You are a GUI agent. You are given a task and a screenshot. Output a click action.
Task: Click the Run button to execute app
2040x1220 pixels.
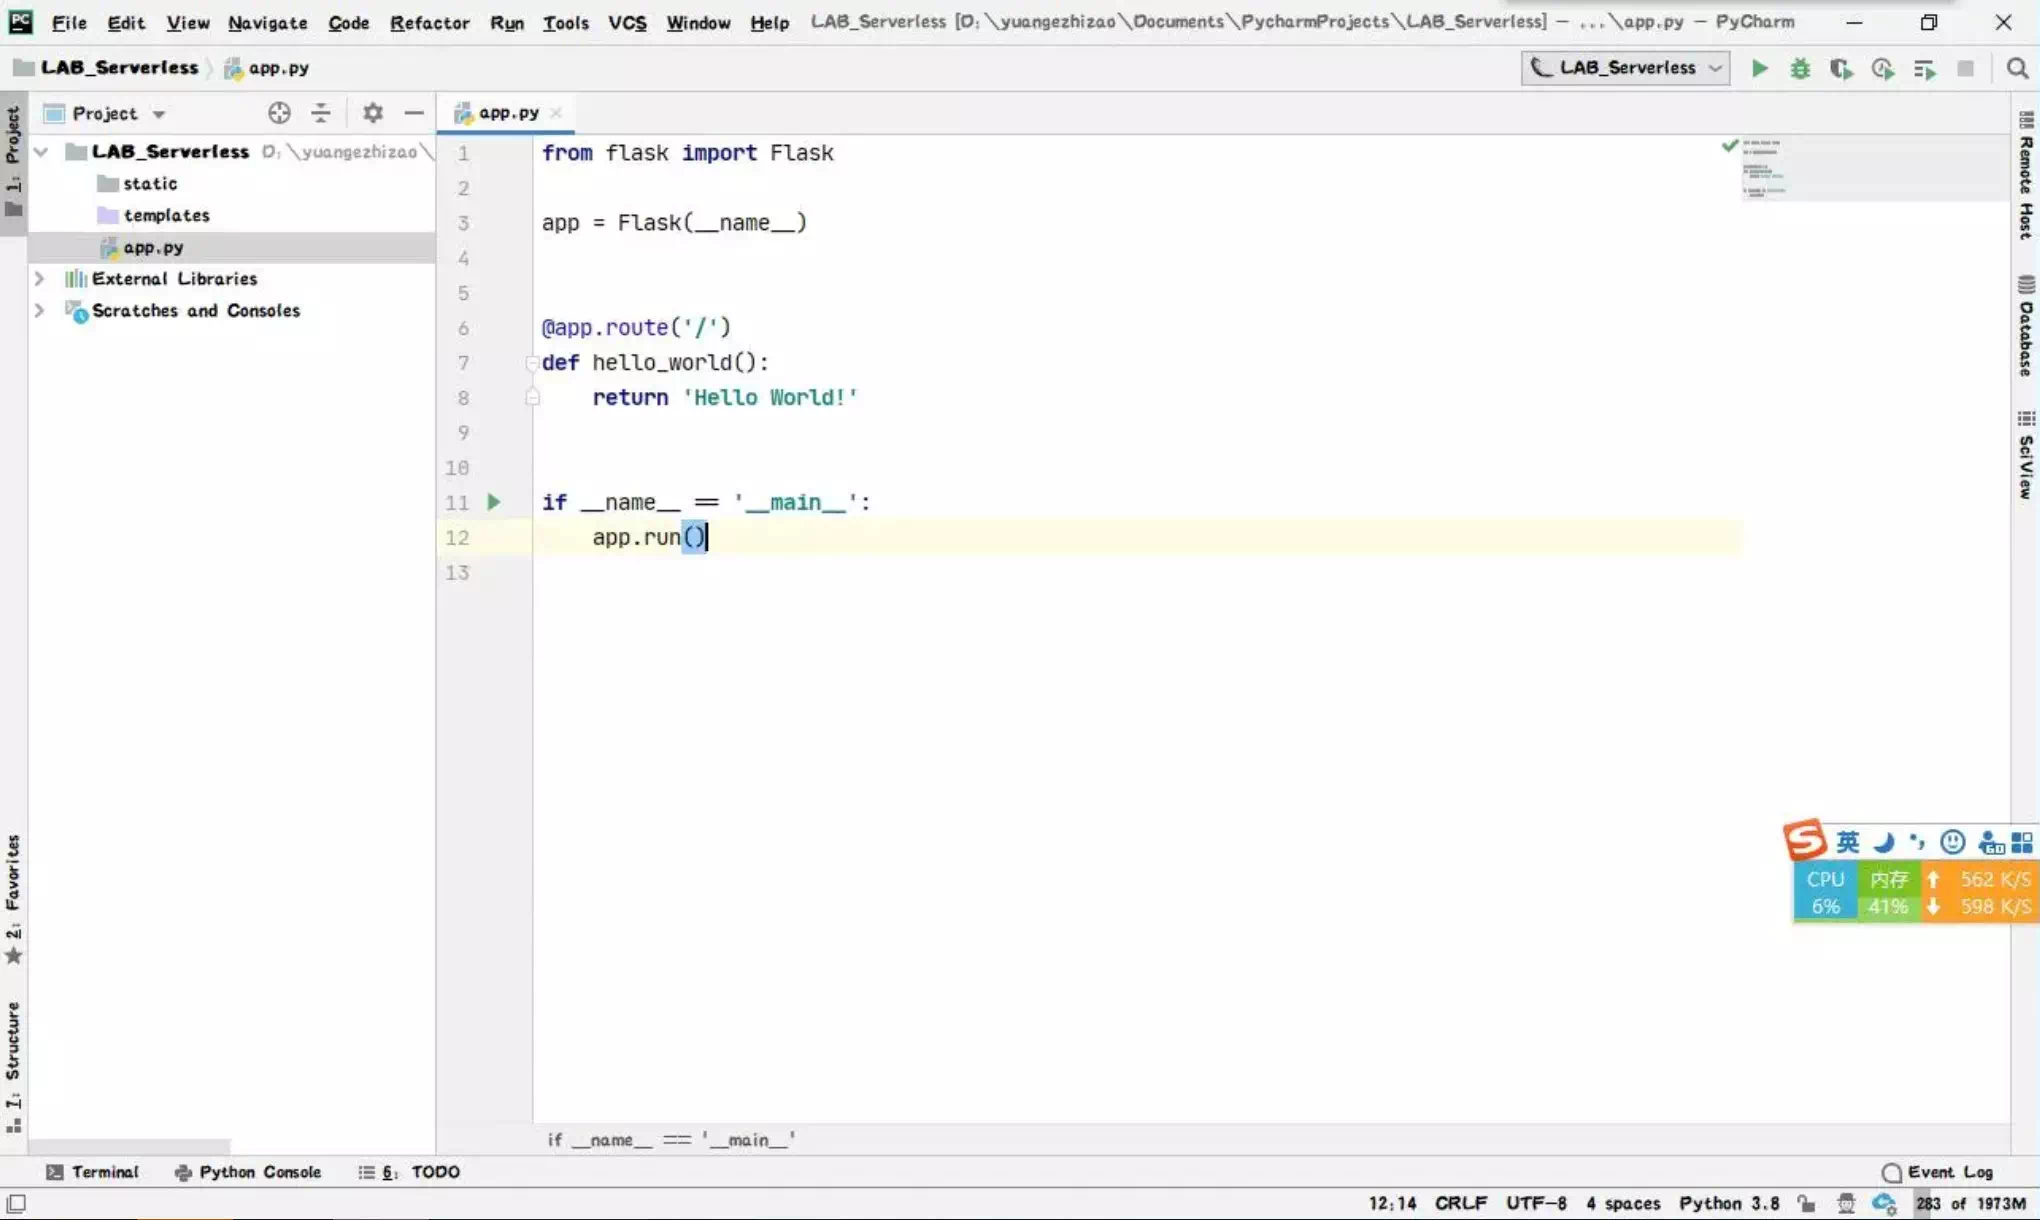tap(1758, 68)
